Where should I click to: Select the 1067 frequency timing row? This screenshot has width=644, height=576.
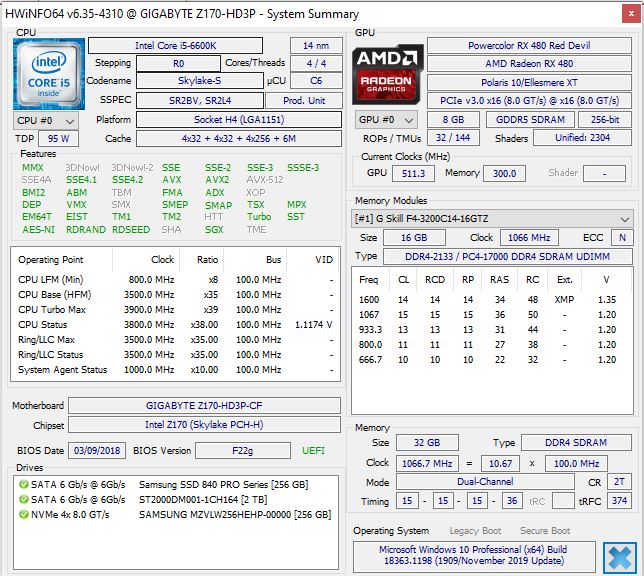click(x=492, y=315)
